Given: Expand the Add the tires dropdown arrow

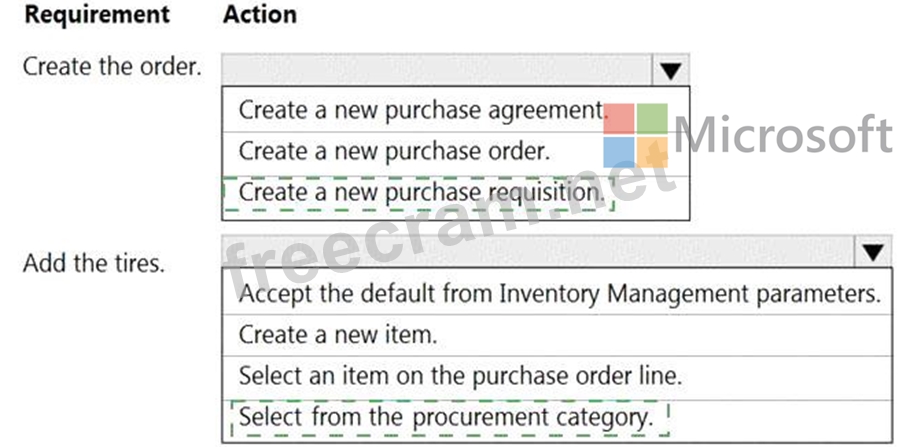Looking at the screenshot, I should pos(873,254).
